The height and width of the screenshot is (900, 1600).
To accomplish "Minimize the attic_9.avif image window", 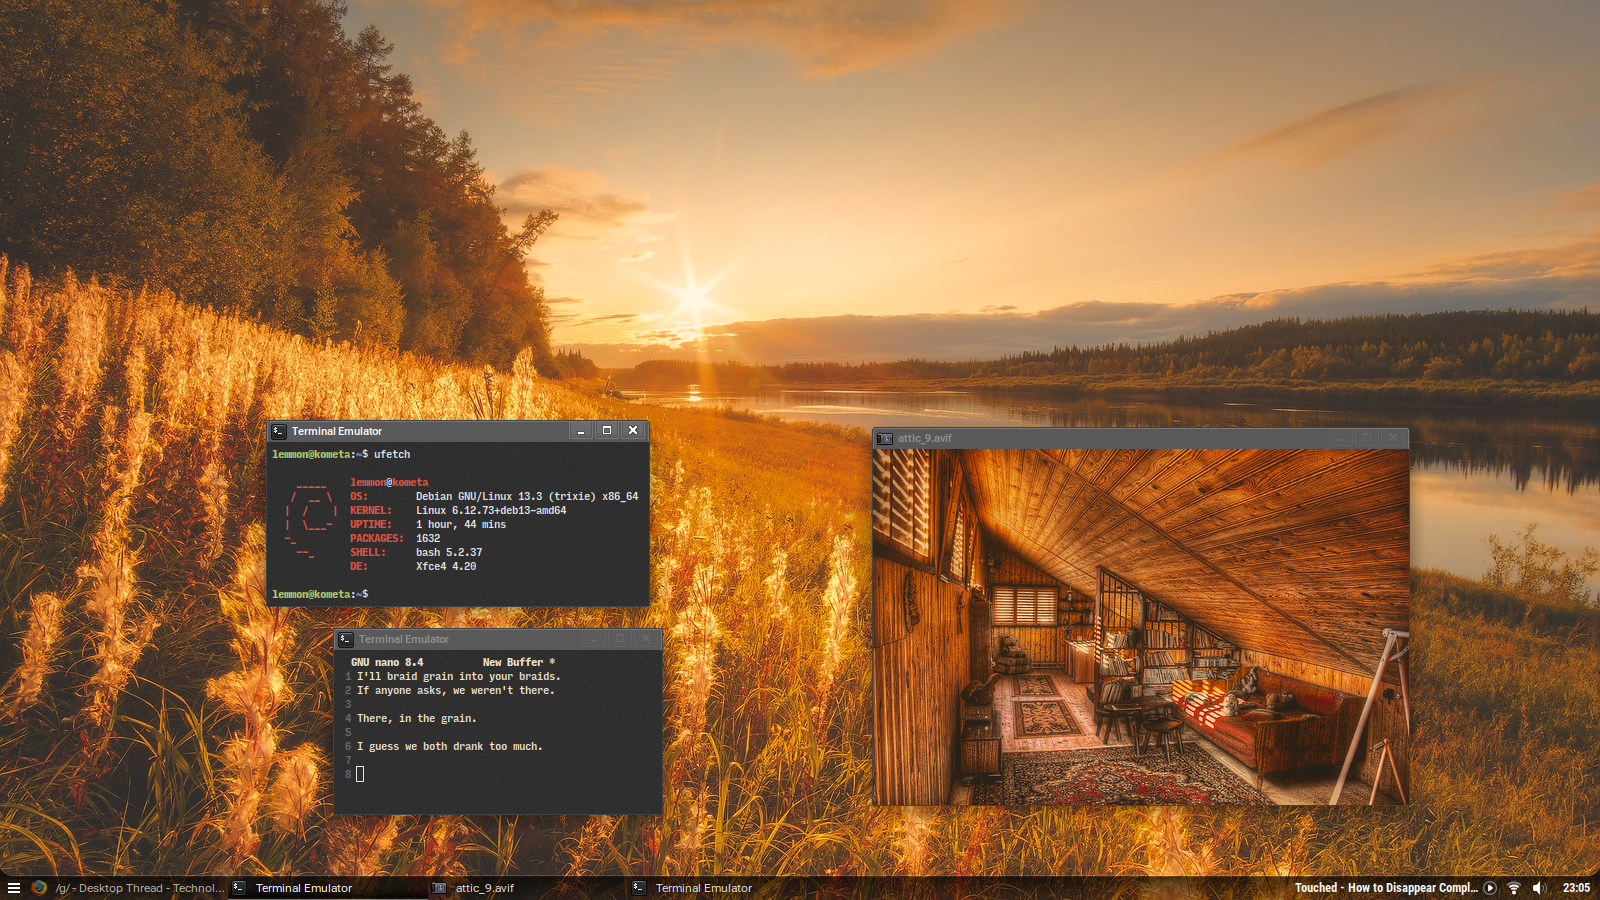I will (1341, 438).
